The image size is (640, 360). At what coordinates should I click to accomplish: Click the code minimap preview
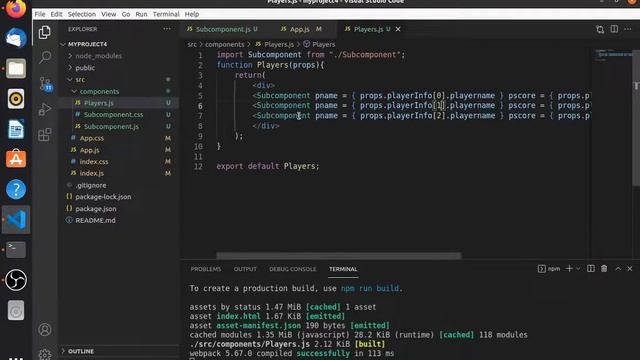click(x=612, y=56)
